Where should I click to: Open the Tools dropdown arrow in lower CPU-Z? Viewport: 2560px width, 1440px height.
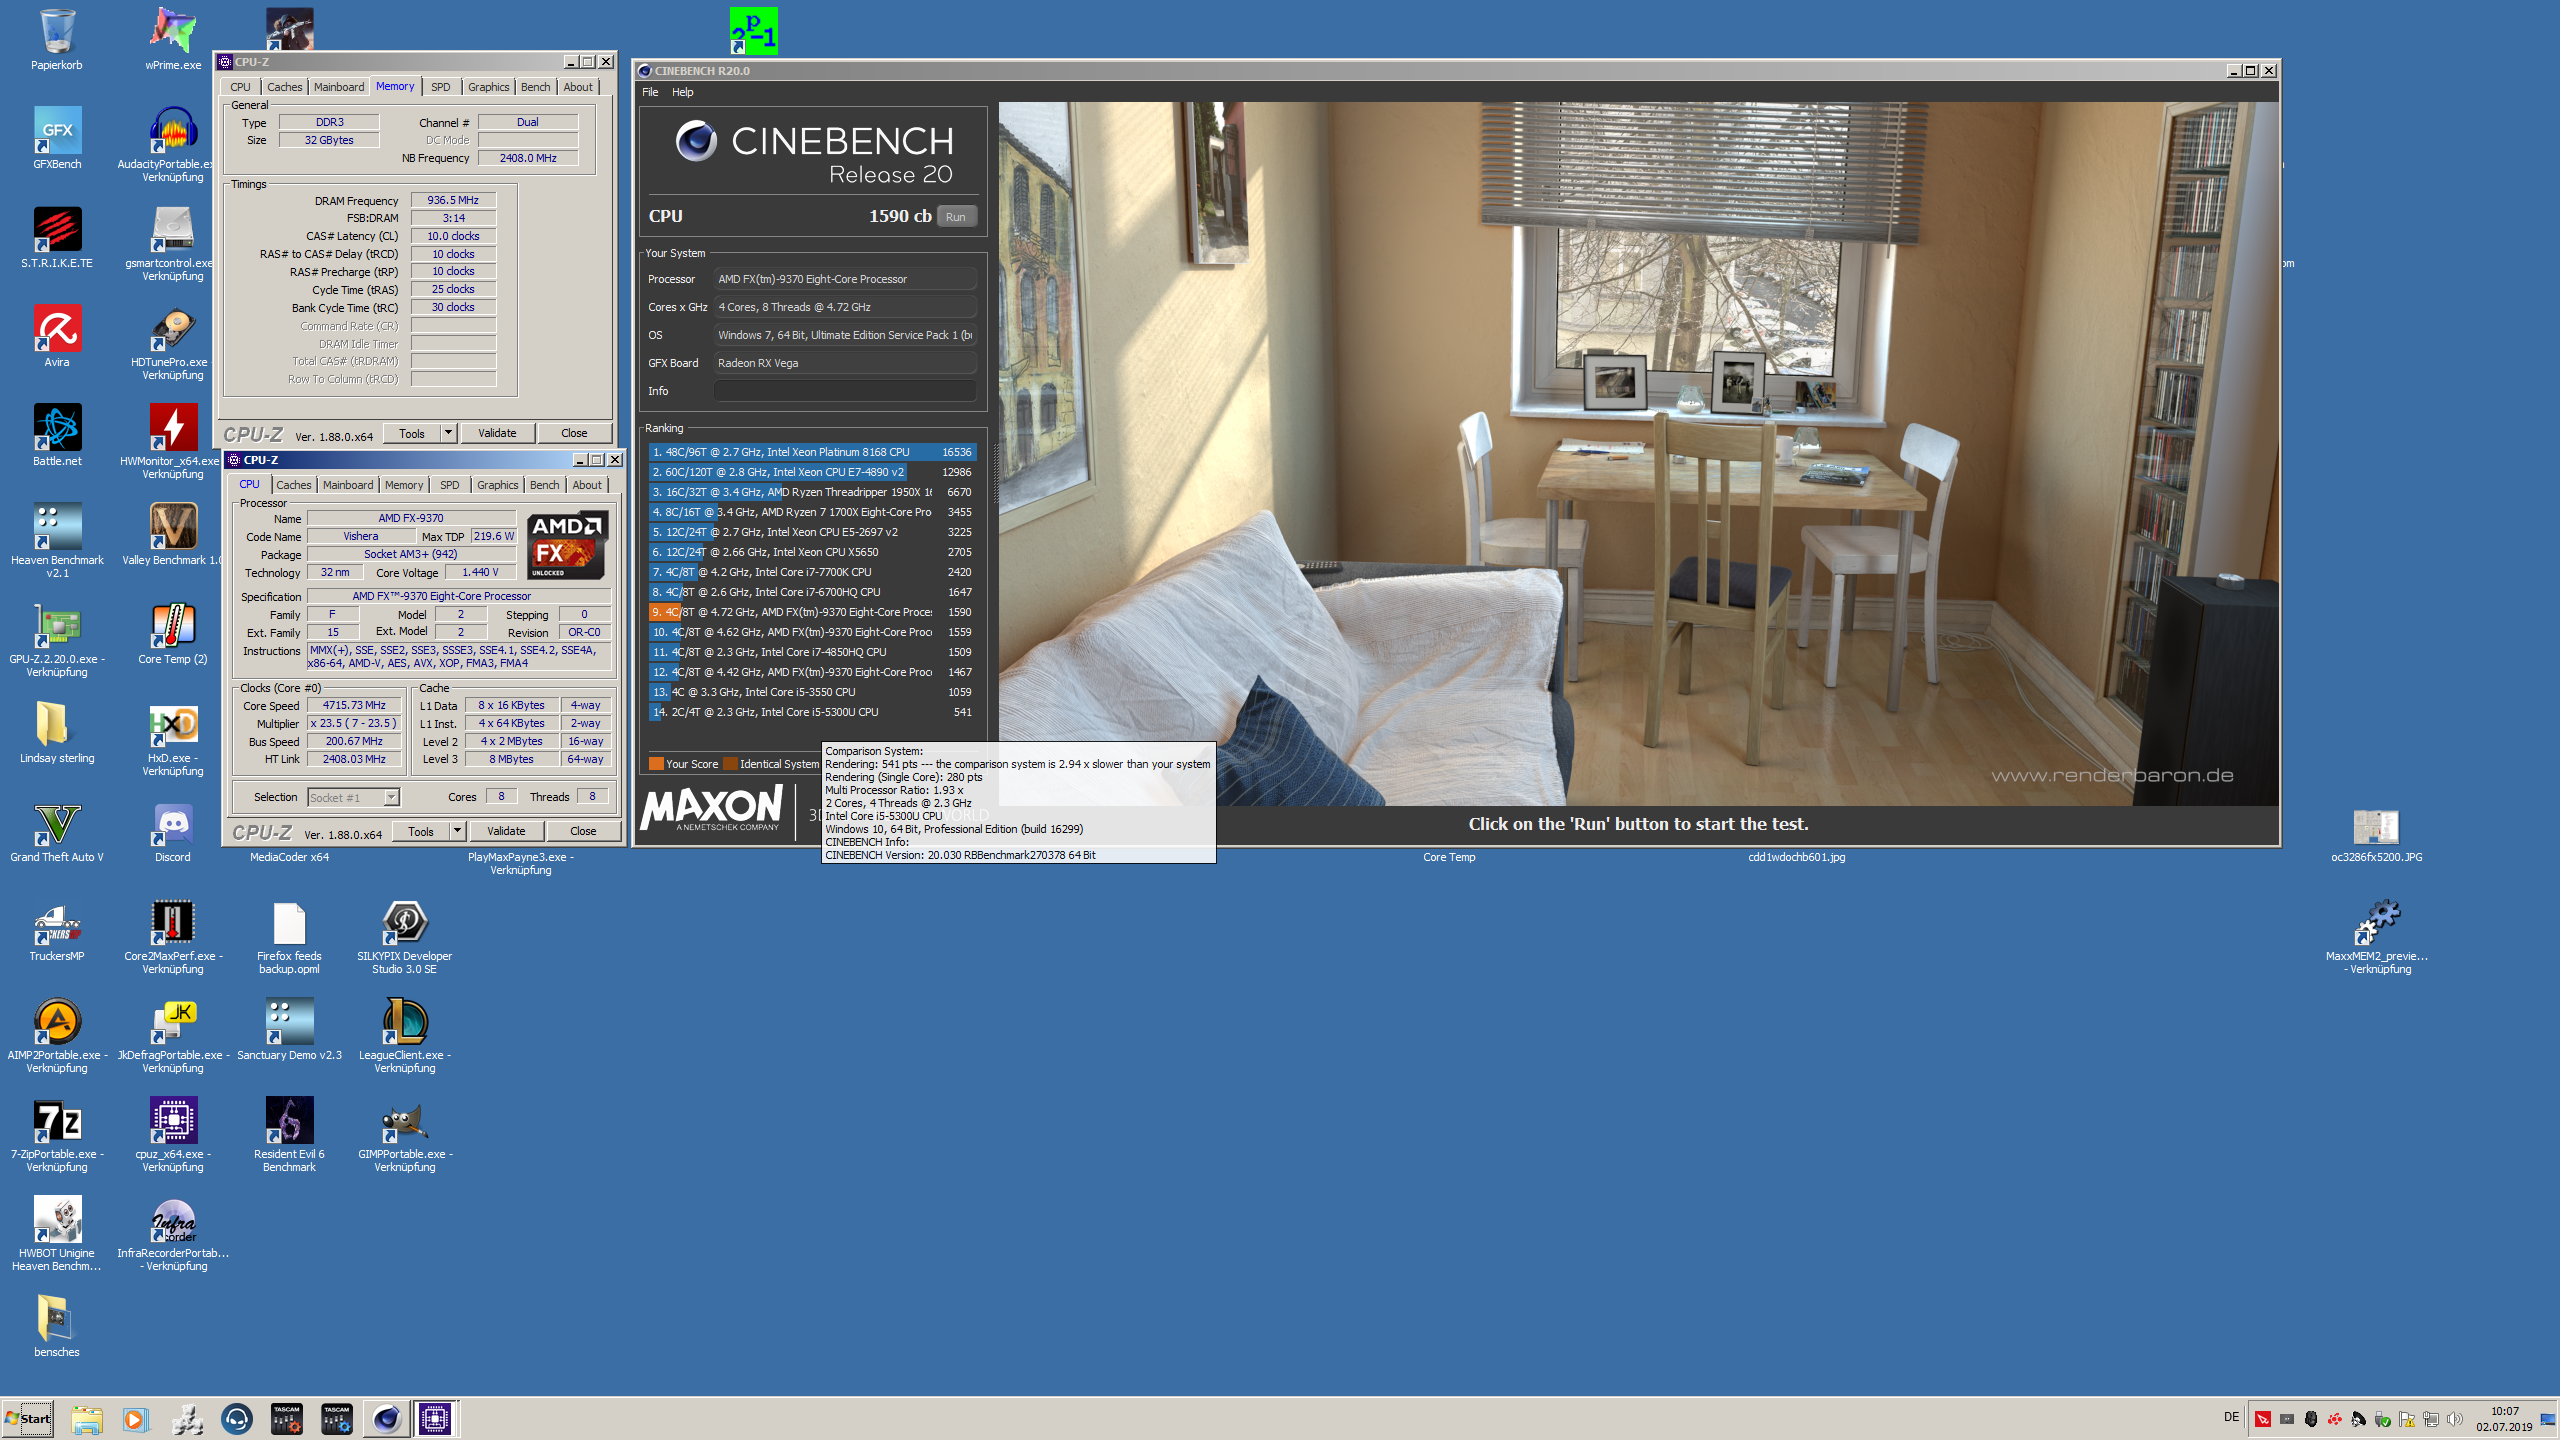pos(458,831)
